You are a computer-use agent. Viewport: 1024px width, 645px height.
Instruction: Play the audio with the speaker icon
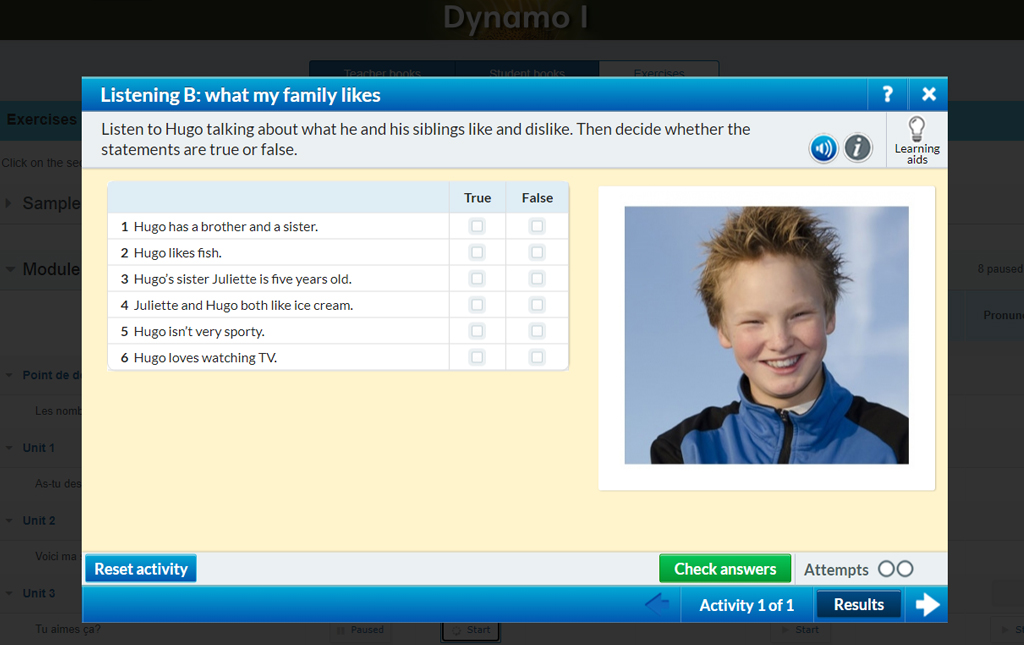pos(823,149)
